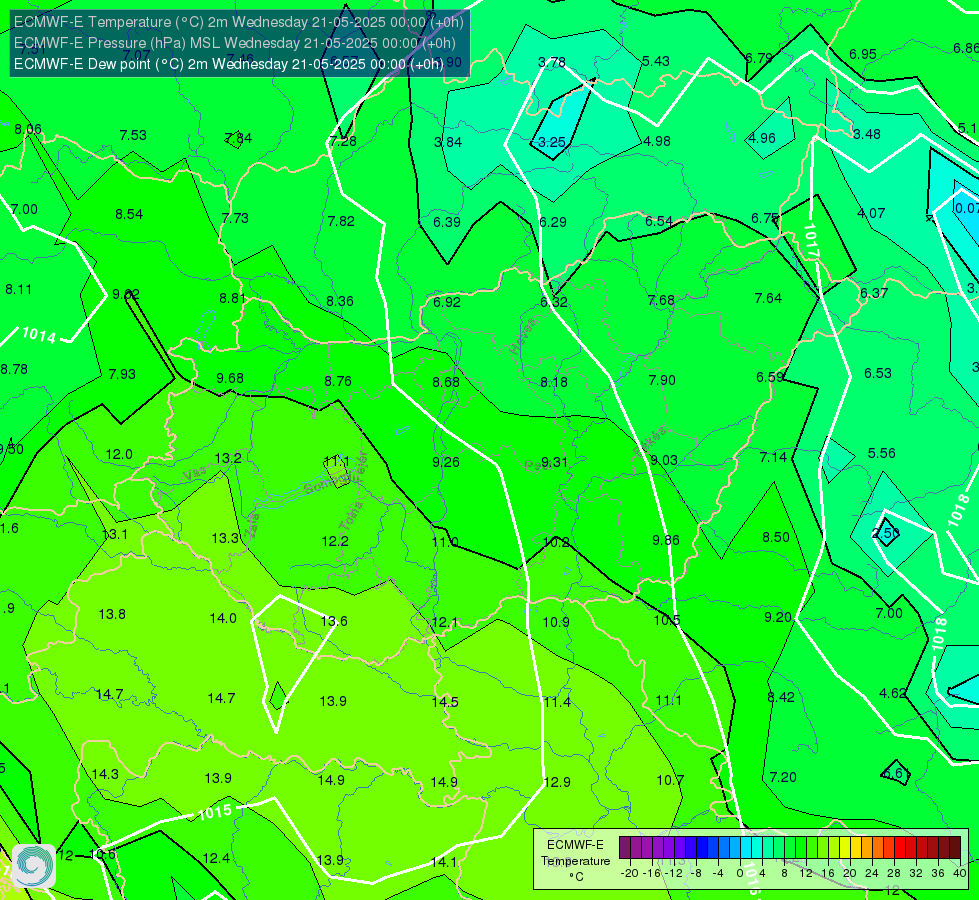Click the purple legend swatch at -20

pos(625,848)
